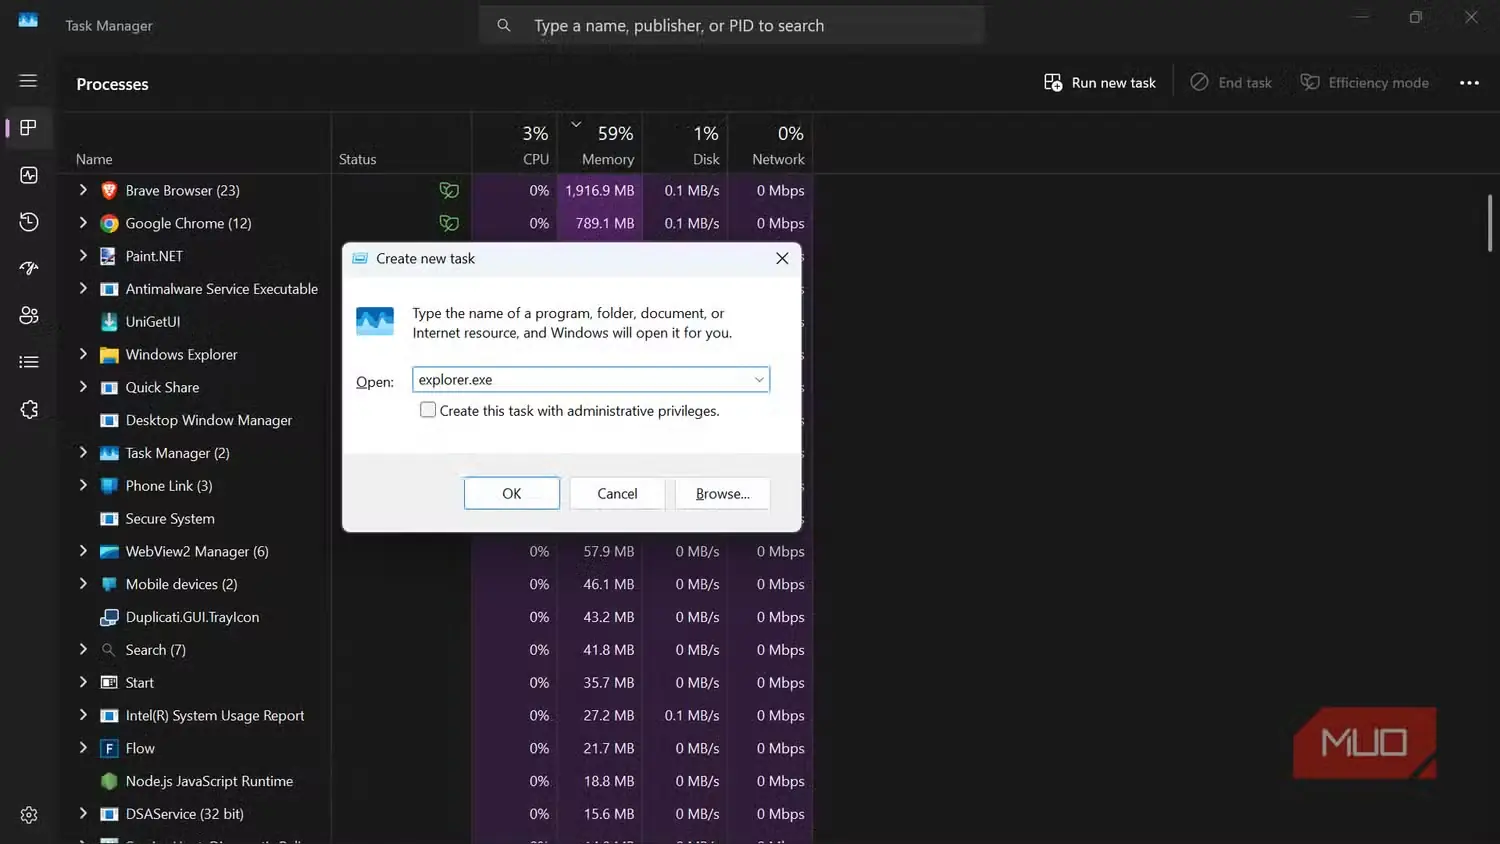This screenshot has height=844, width=1500.
Task: Click Brave Browser memory value 1,916.9 MB
Action: (x=599, y=191)
